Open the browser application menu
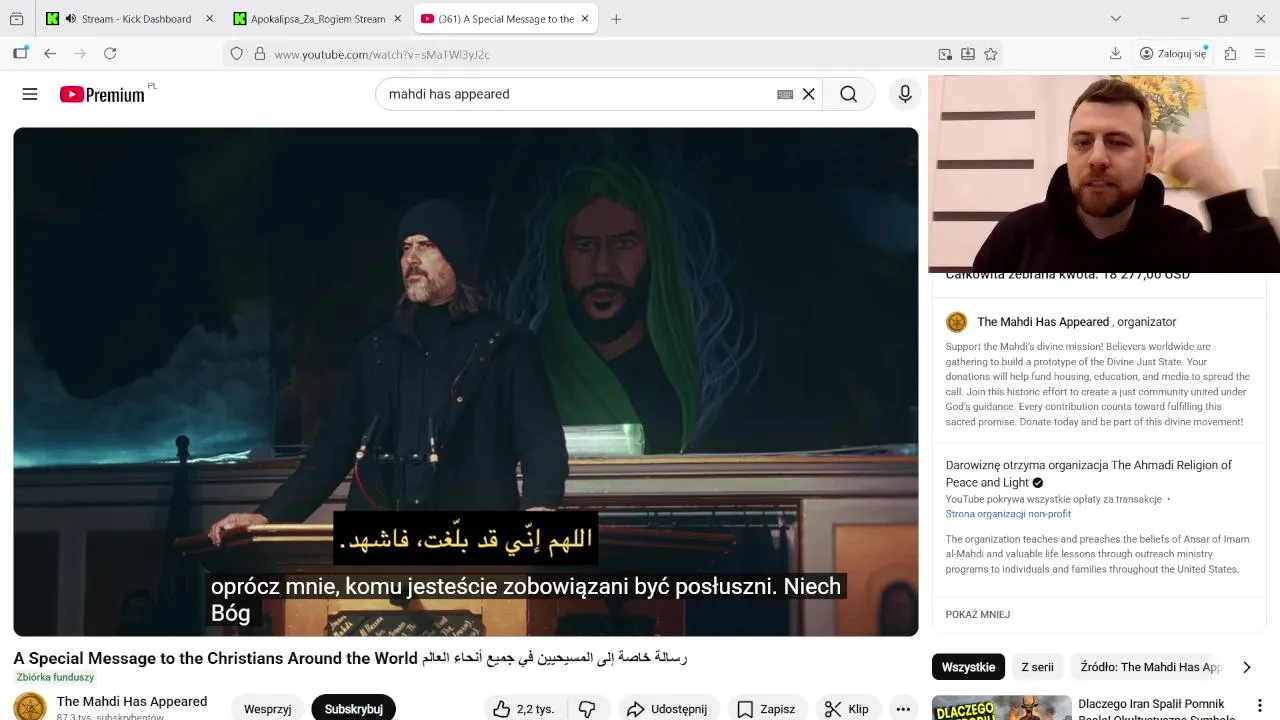Viewport: 1280px width, 720px height. coord(1260,54)
